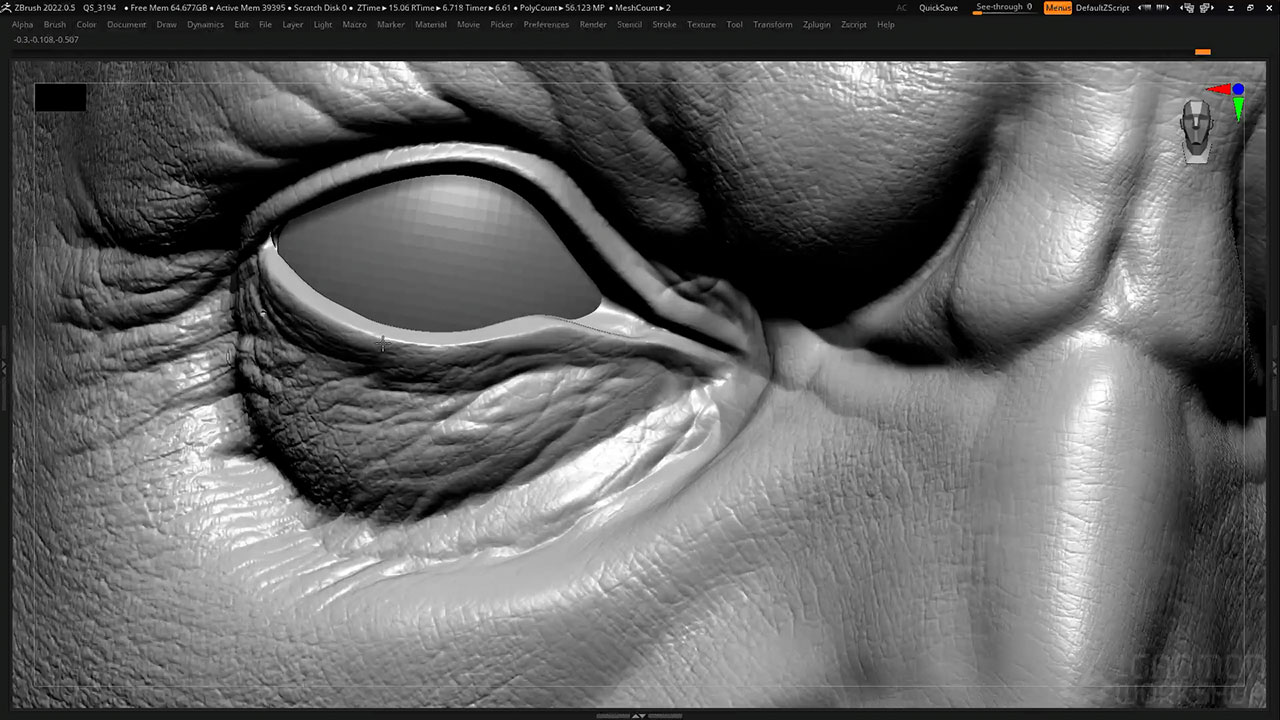1280x720 pixels.
Task: Expand the right tray divider handle
Action: tap(1275, 367)
